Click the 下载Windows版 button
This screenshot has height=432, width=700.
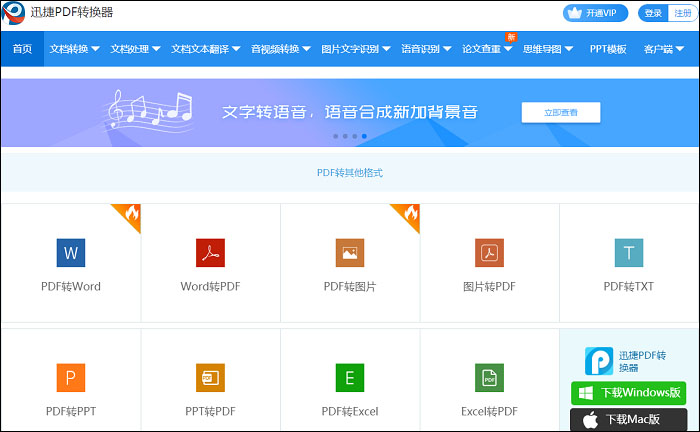[629, 393]
